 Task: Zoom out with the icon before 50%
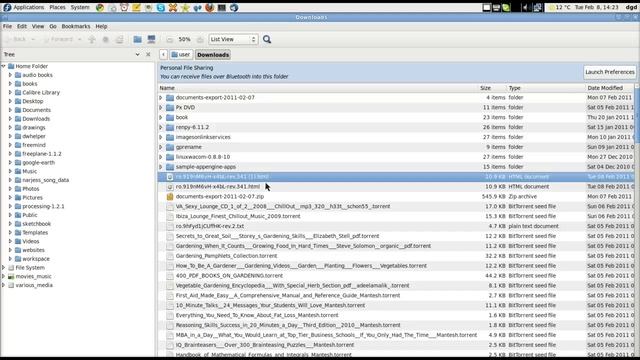click(x=169, y=39)
